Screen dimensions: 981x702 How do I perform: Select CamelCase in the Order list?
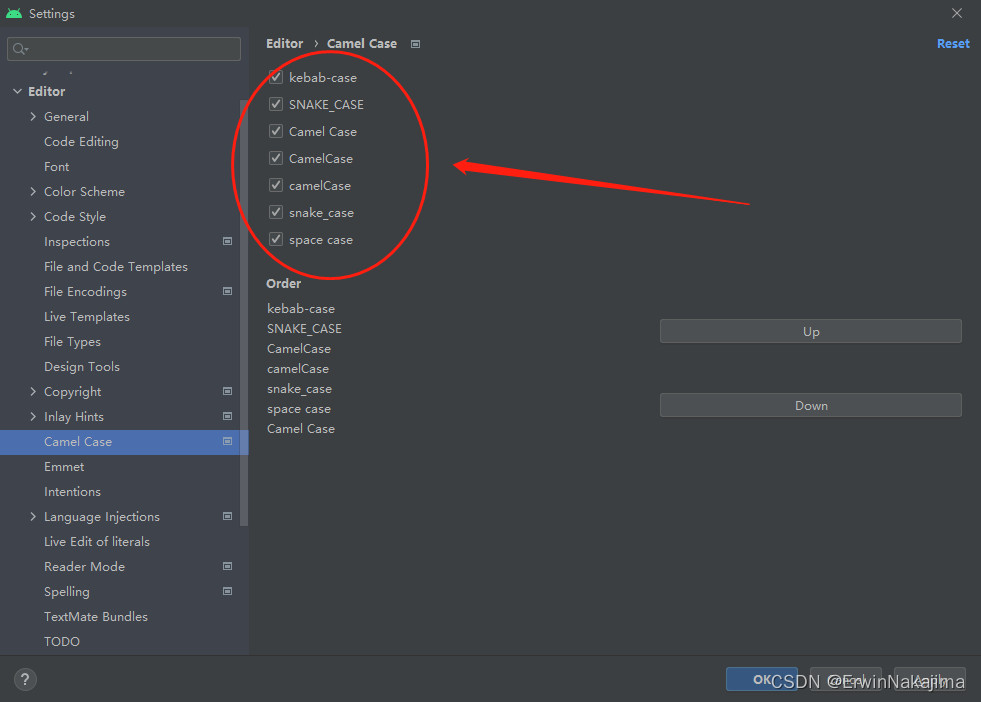pyautogui.click(x=298, y=348)
